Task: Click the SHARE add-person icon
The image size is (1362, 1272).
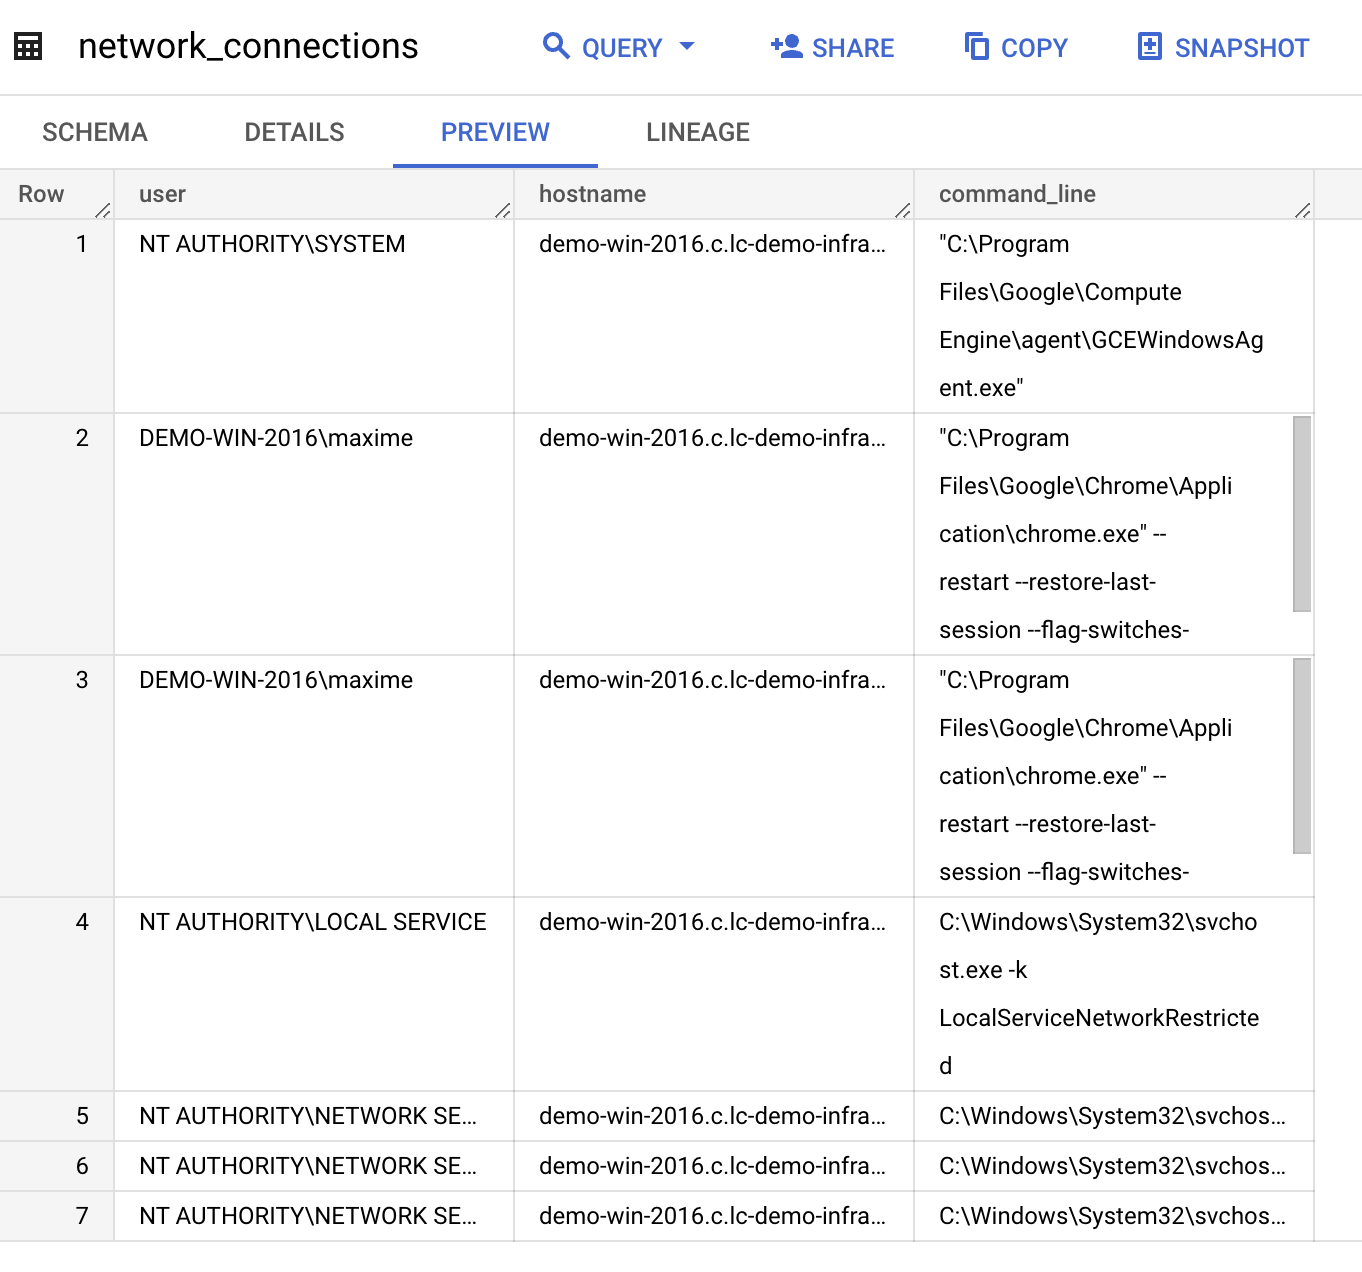Action: [786, 46]
